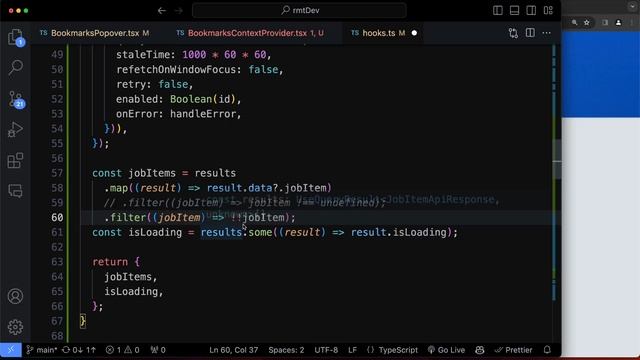The width and height of the screenshot is (640, 360).
Task: Change file encoding via UTF-8
Action: pos(326,350)
